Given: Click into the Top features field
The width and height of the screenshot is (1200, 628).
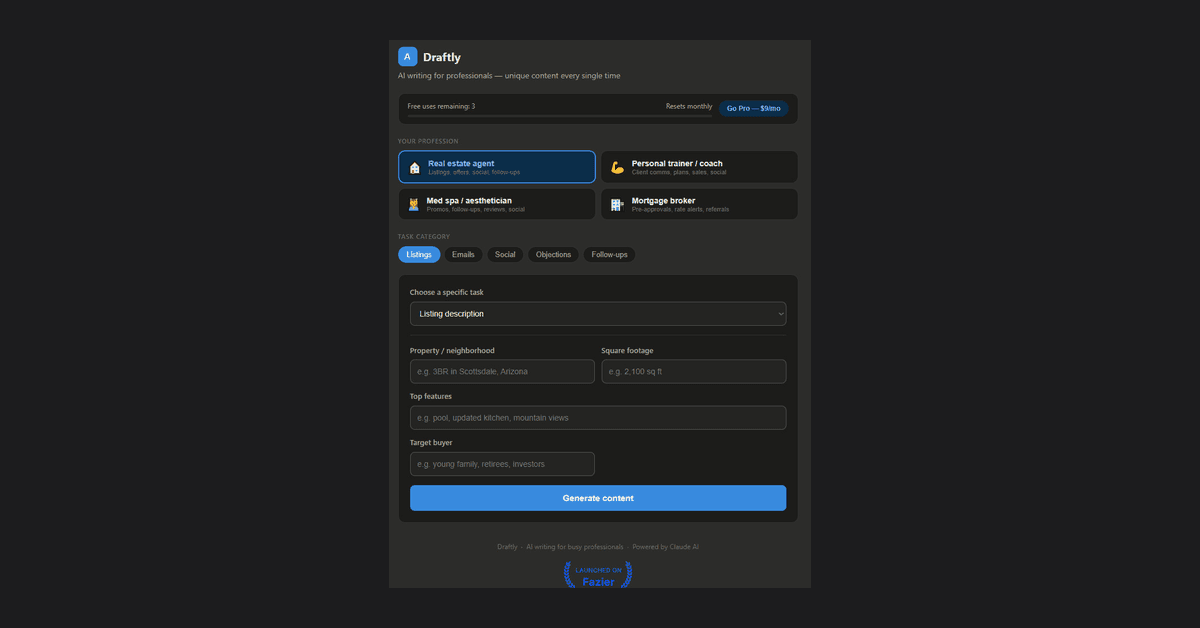Looking at the screenshot, I should [598, 418].
